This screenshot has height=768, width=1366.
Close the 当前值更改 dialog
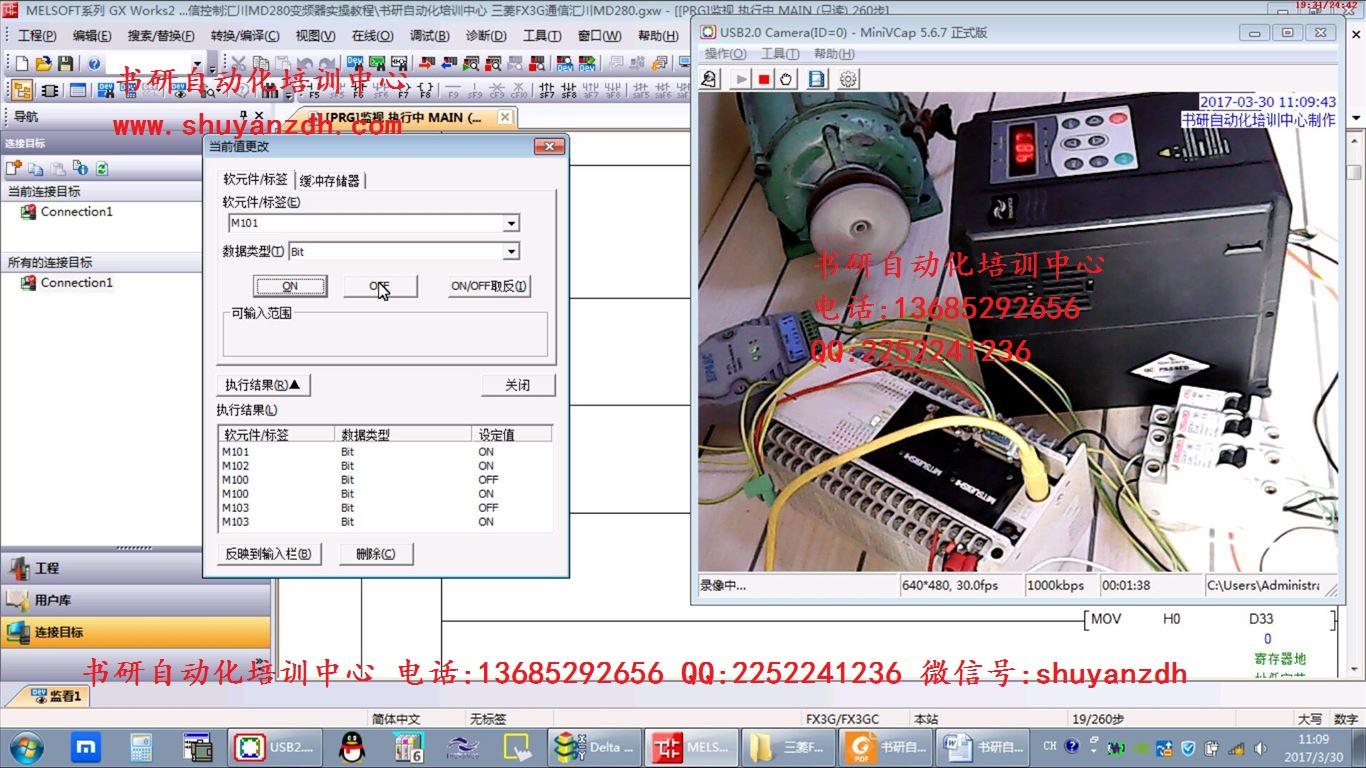pyautogui.click(x=549, y=146)
